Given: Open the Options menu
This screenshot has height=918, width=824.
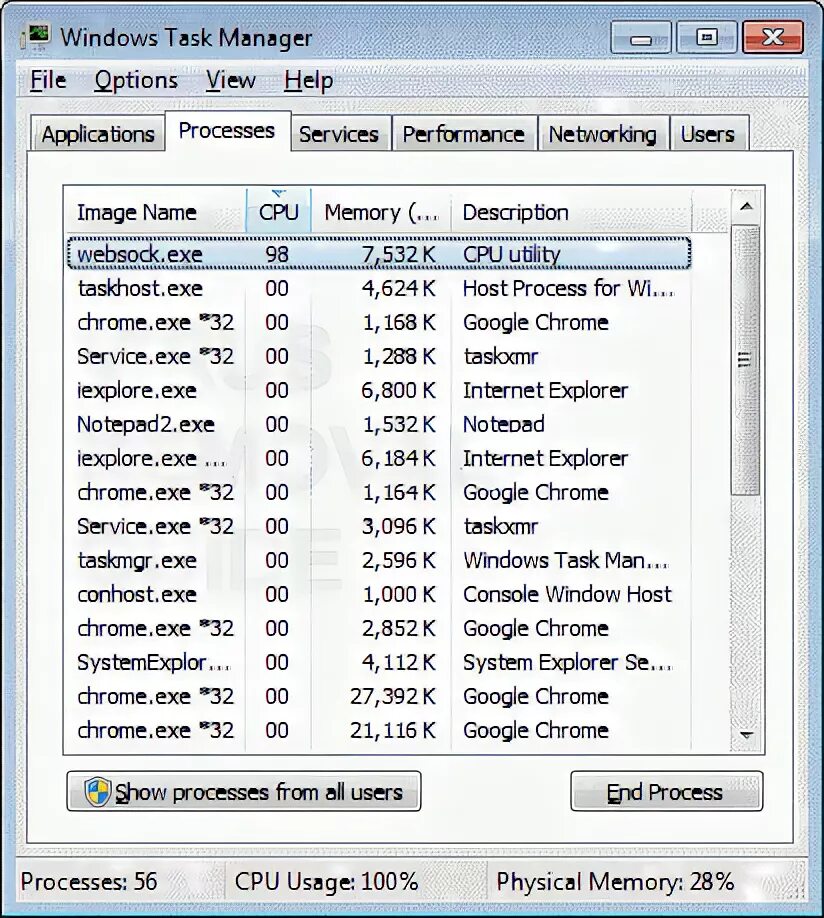Looking at the screenshot, I should pos(136,80).
